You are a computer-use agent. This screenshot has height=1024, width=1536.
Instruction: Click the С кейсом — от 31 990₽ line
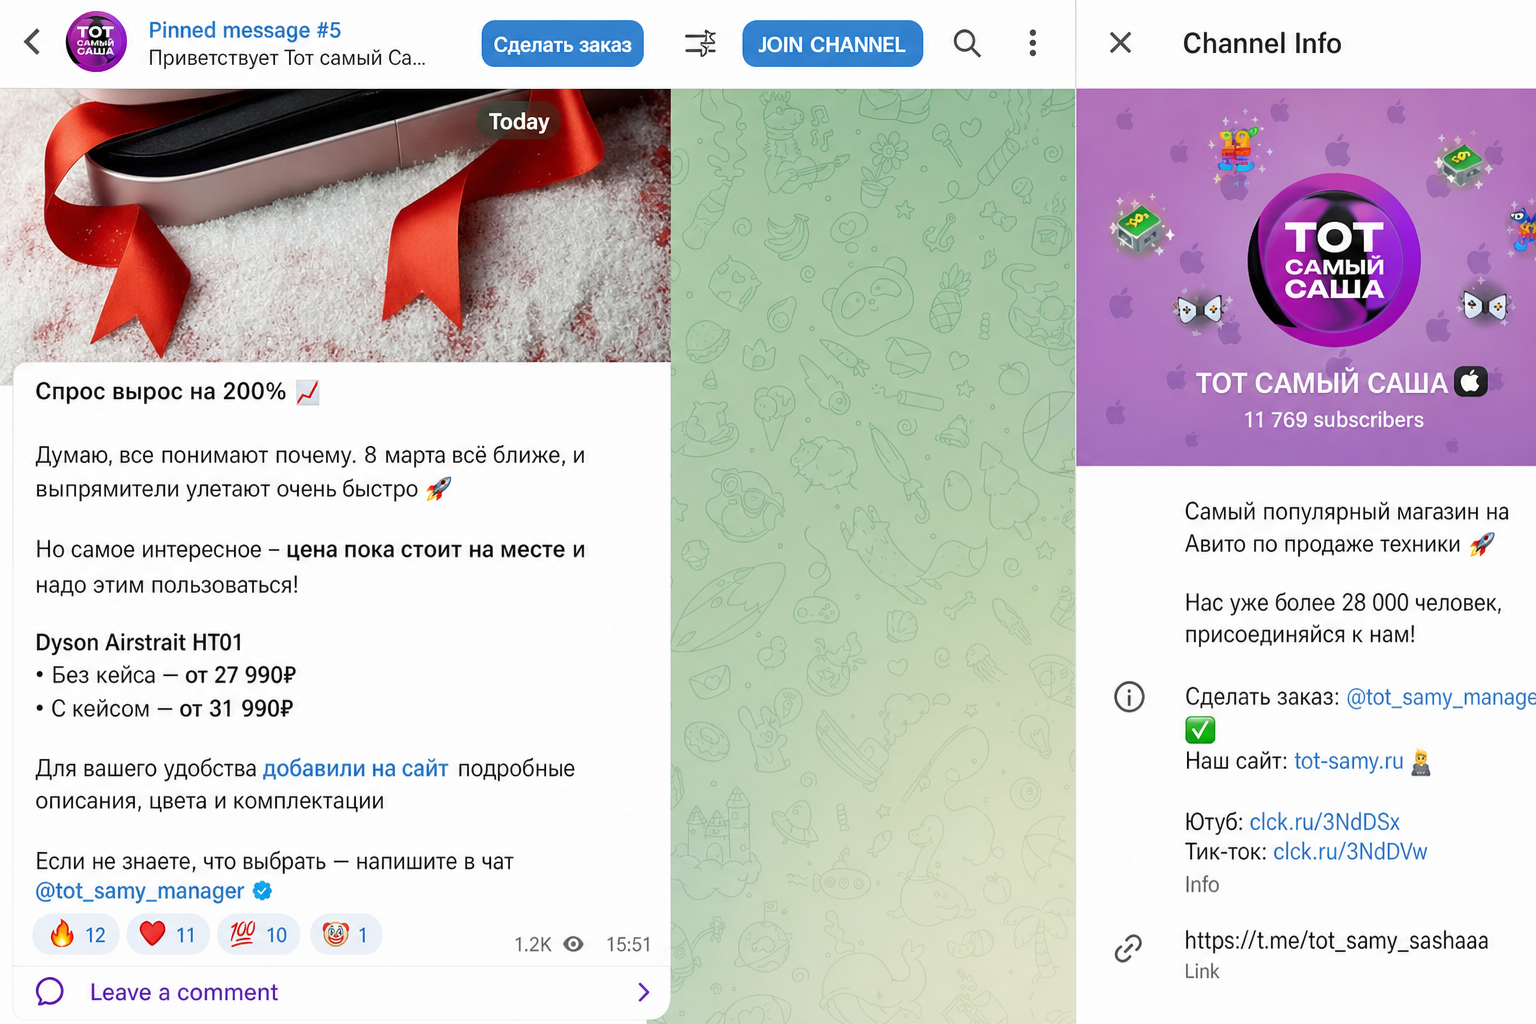164,709
